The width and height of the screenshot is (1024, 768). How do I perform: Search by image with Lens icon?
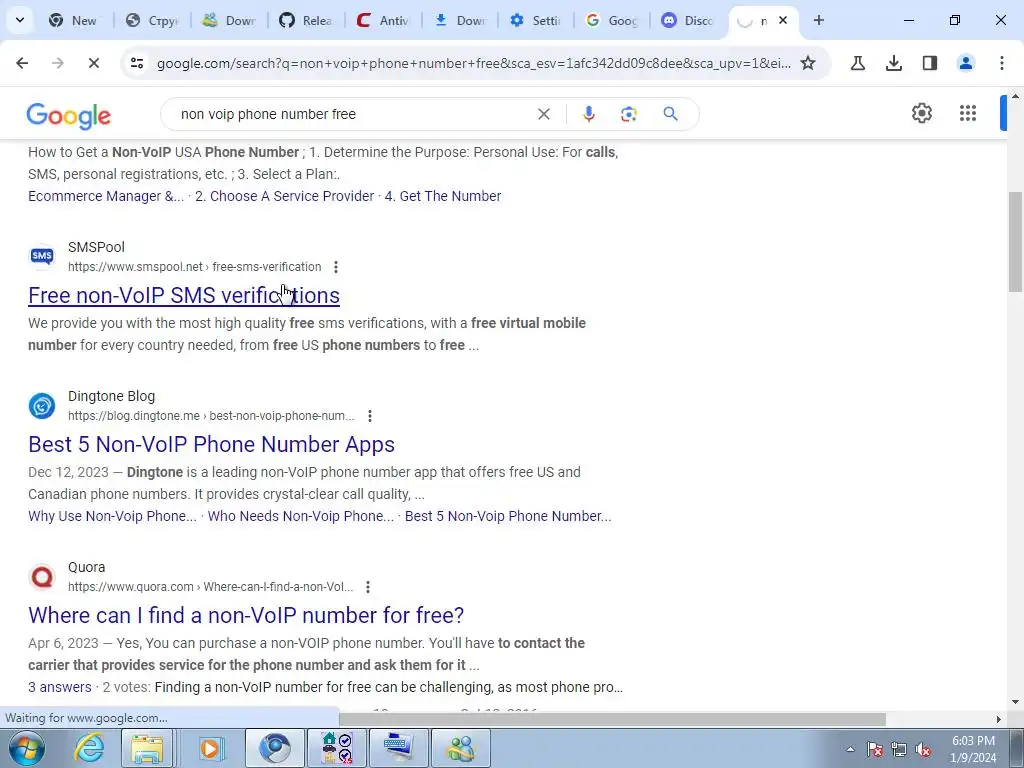[628, 114]
